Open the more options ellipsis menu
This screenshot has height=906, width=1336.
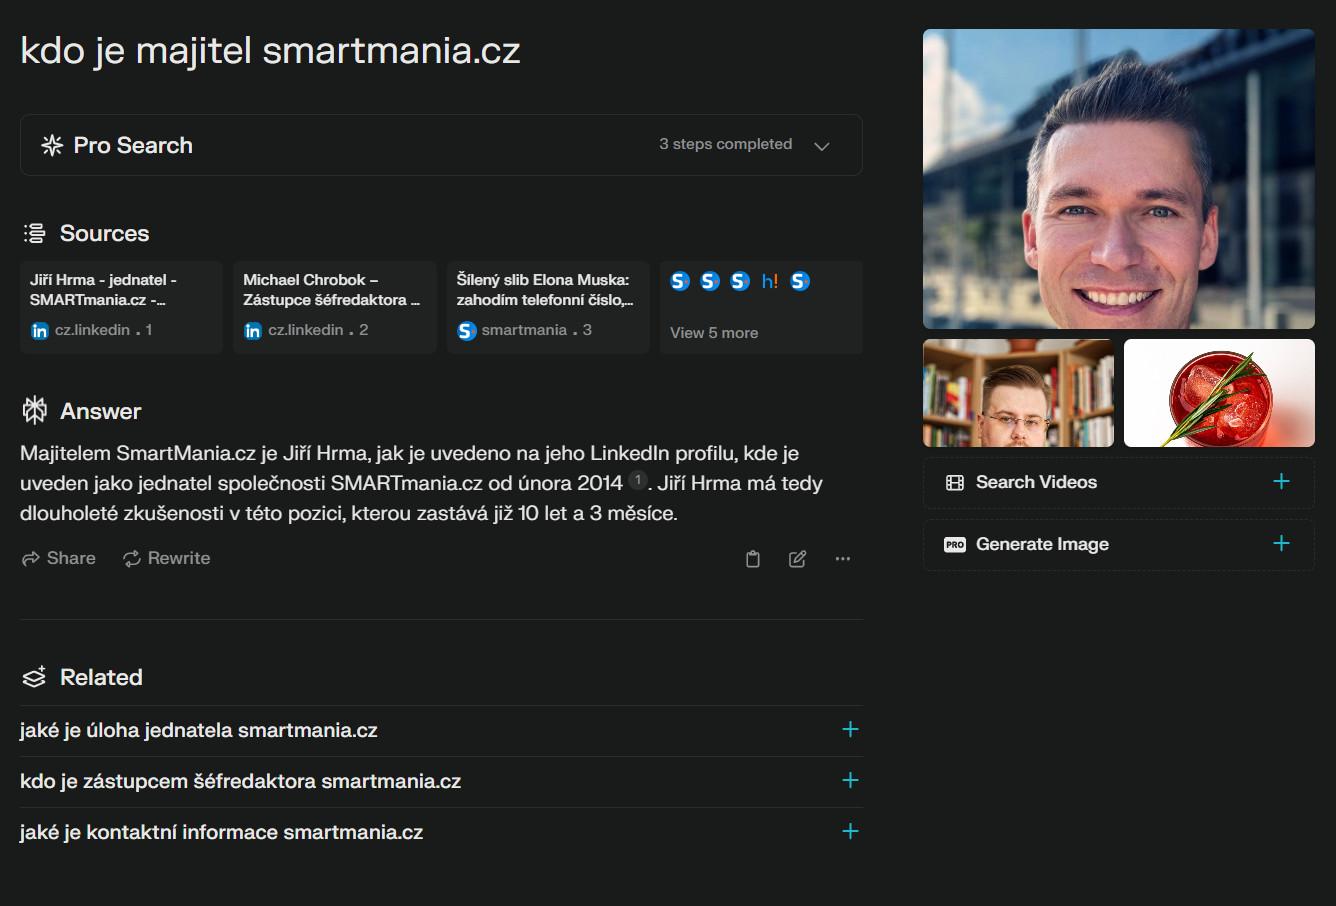(843, 559)
